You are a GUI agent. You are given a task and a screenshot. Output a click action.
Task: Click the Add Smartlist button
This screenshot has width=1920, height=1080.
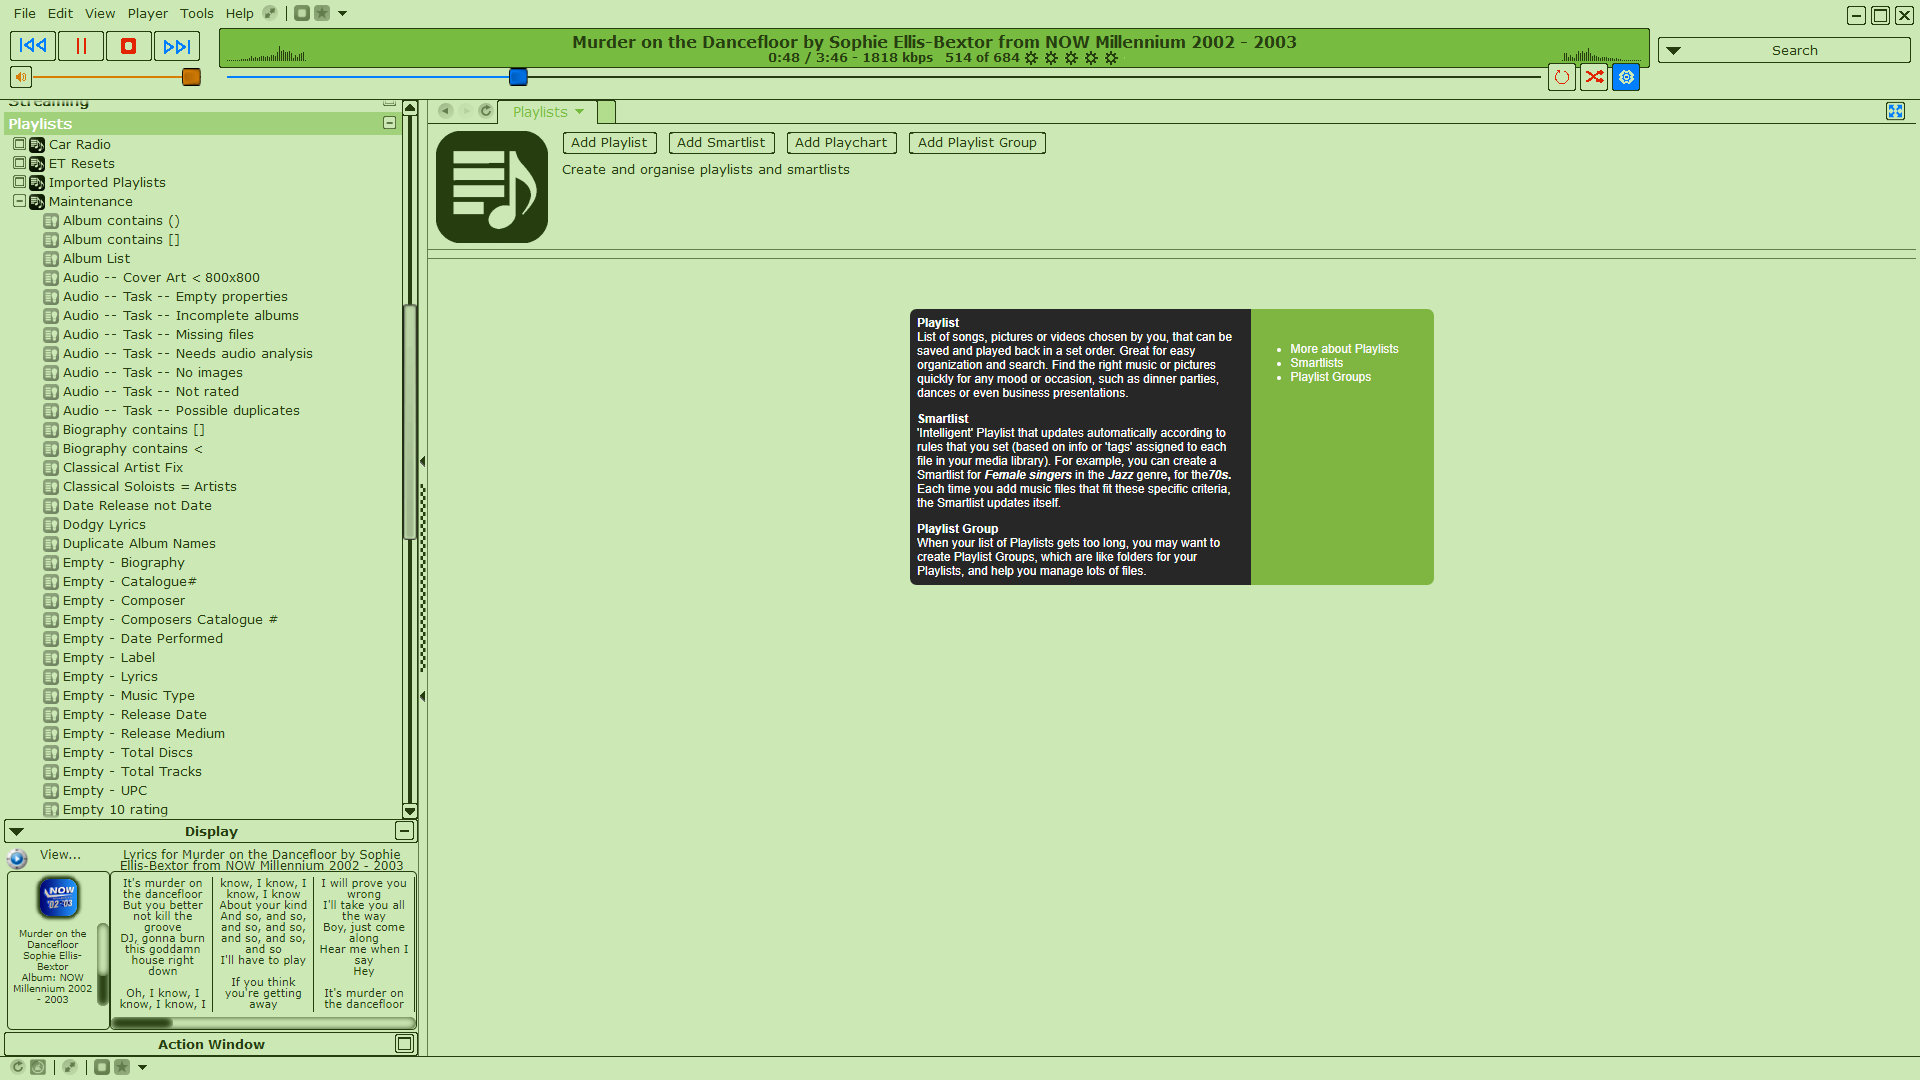(x=719, y=142)
